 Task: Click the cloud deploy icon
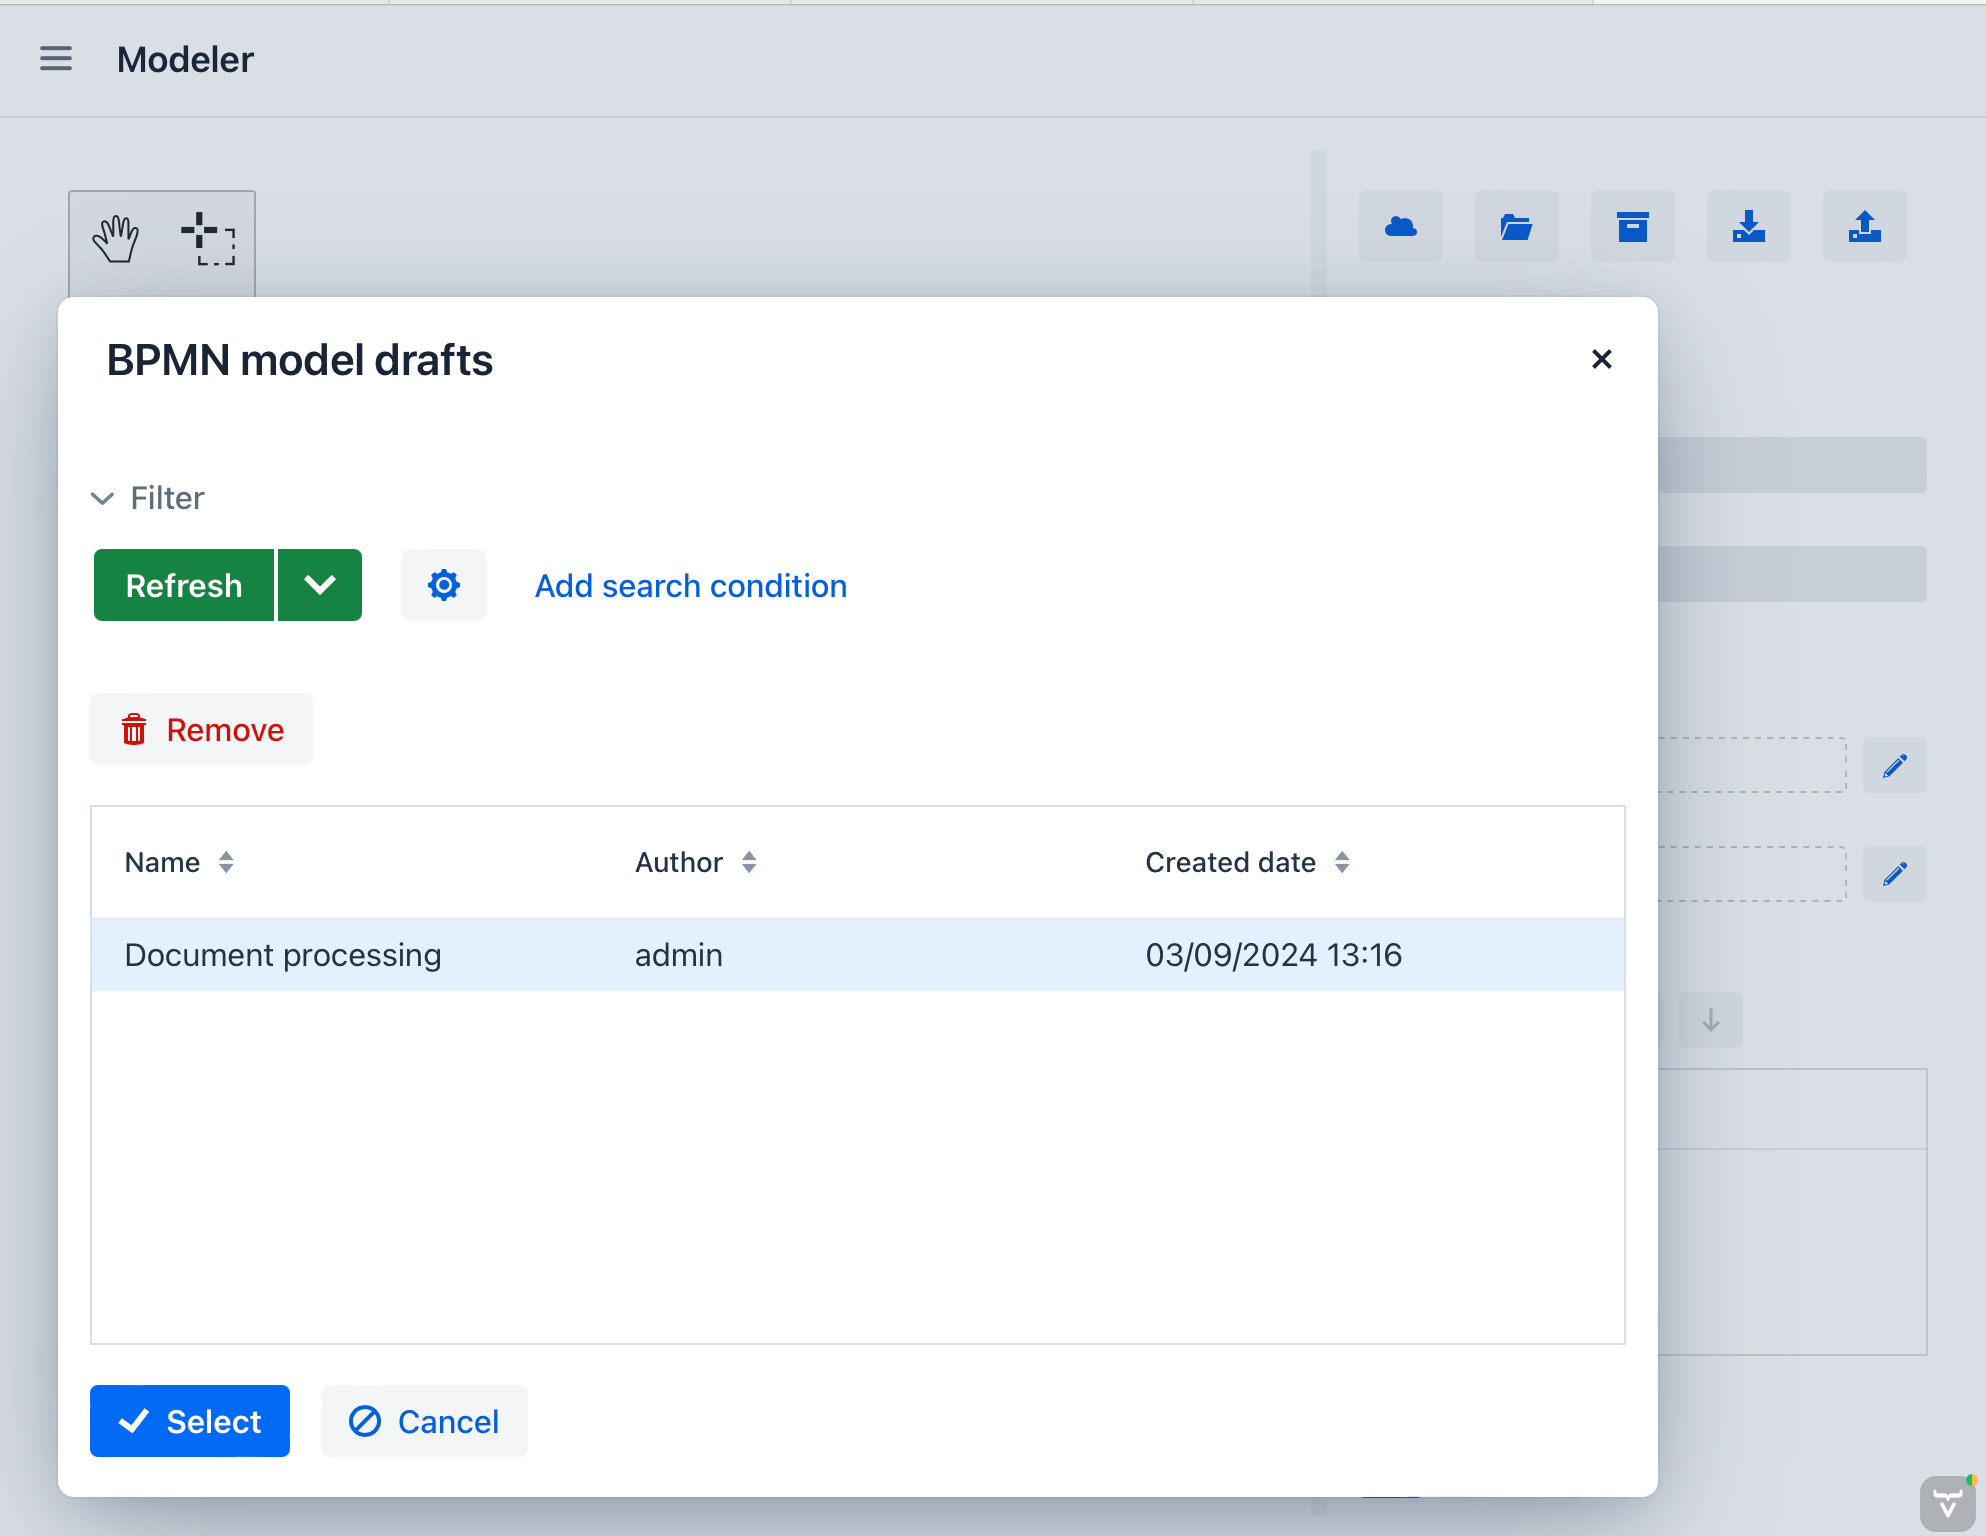click(1400, 227)
